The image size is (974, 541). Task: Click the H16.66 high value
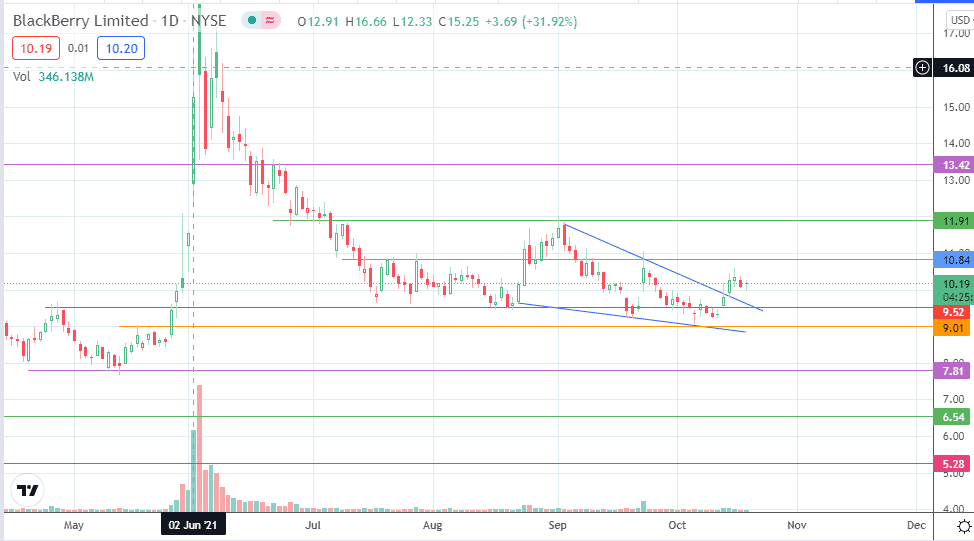[366, 22]
